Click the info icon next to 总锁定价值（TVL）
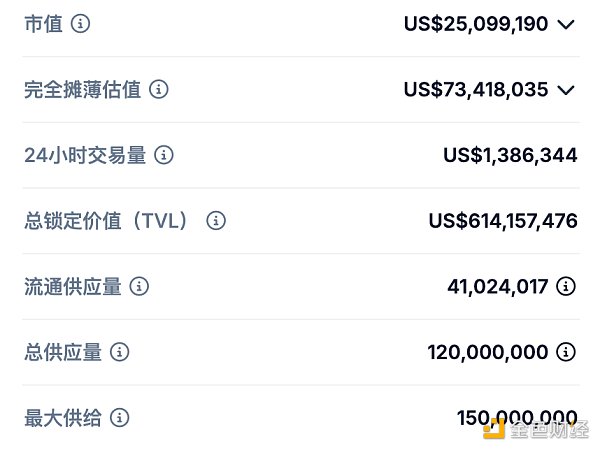The image size is (600, 450). point(216,221)
